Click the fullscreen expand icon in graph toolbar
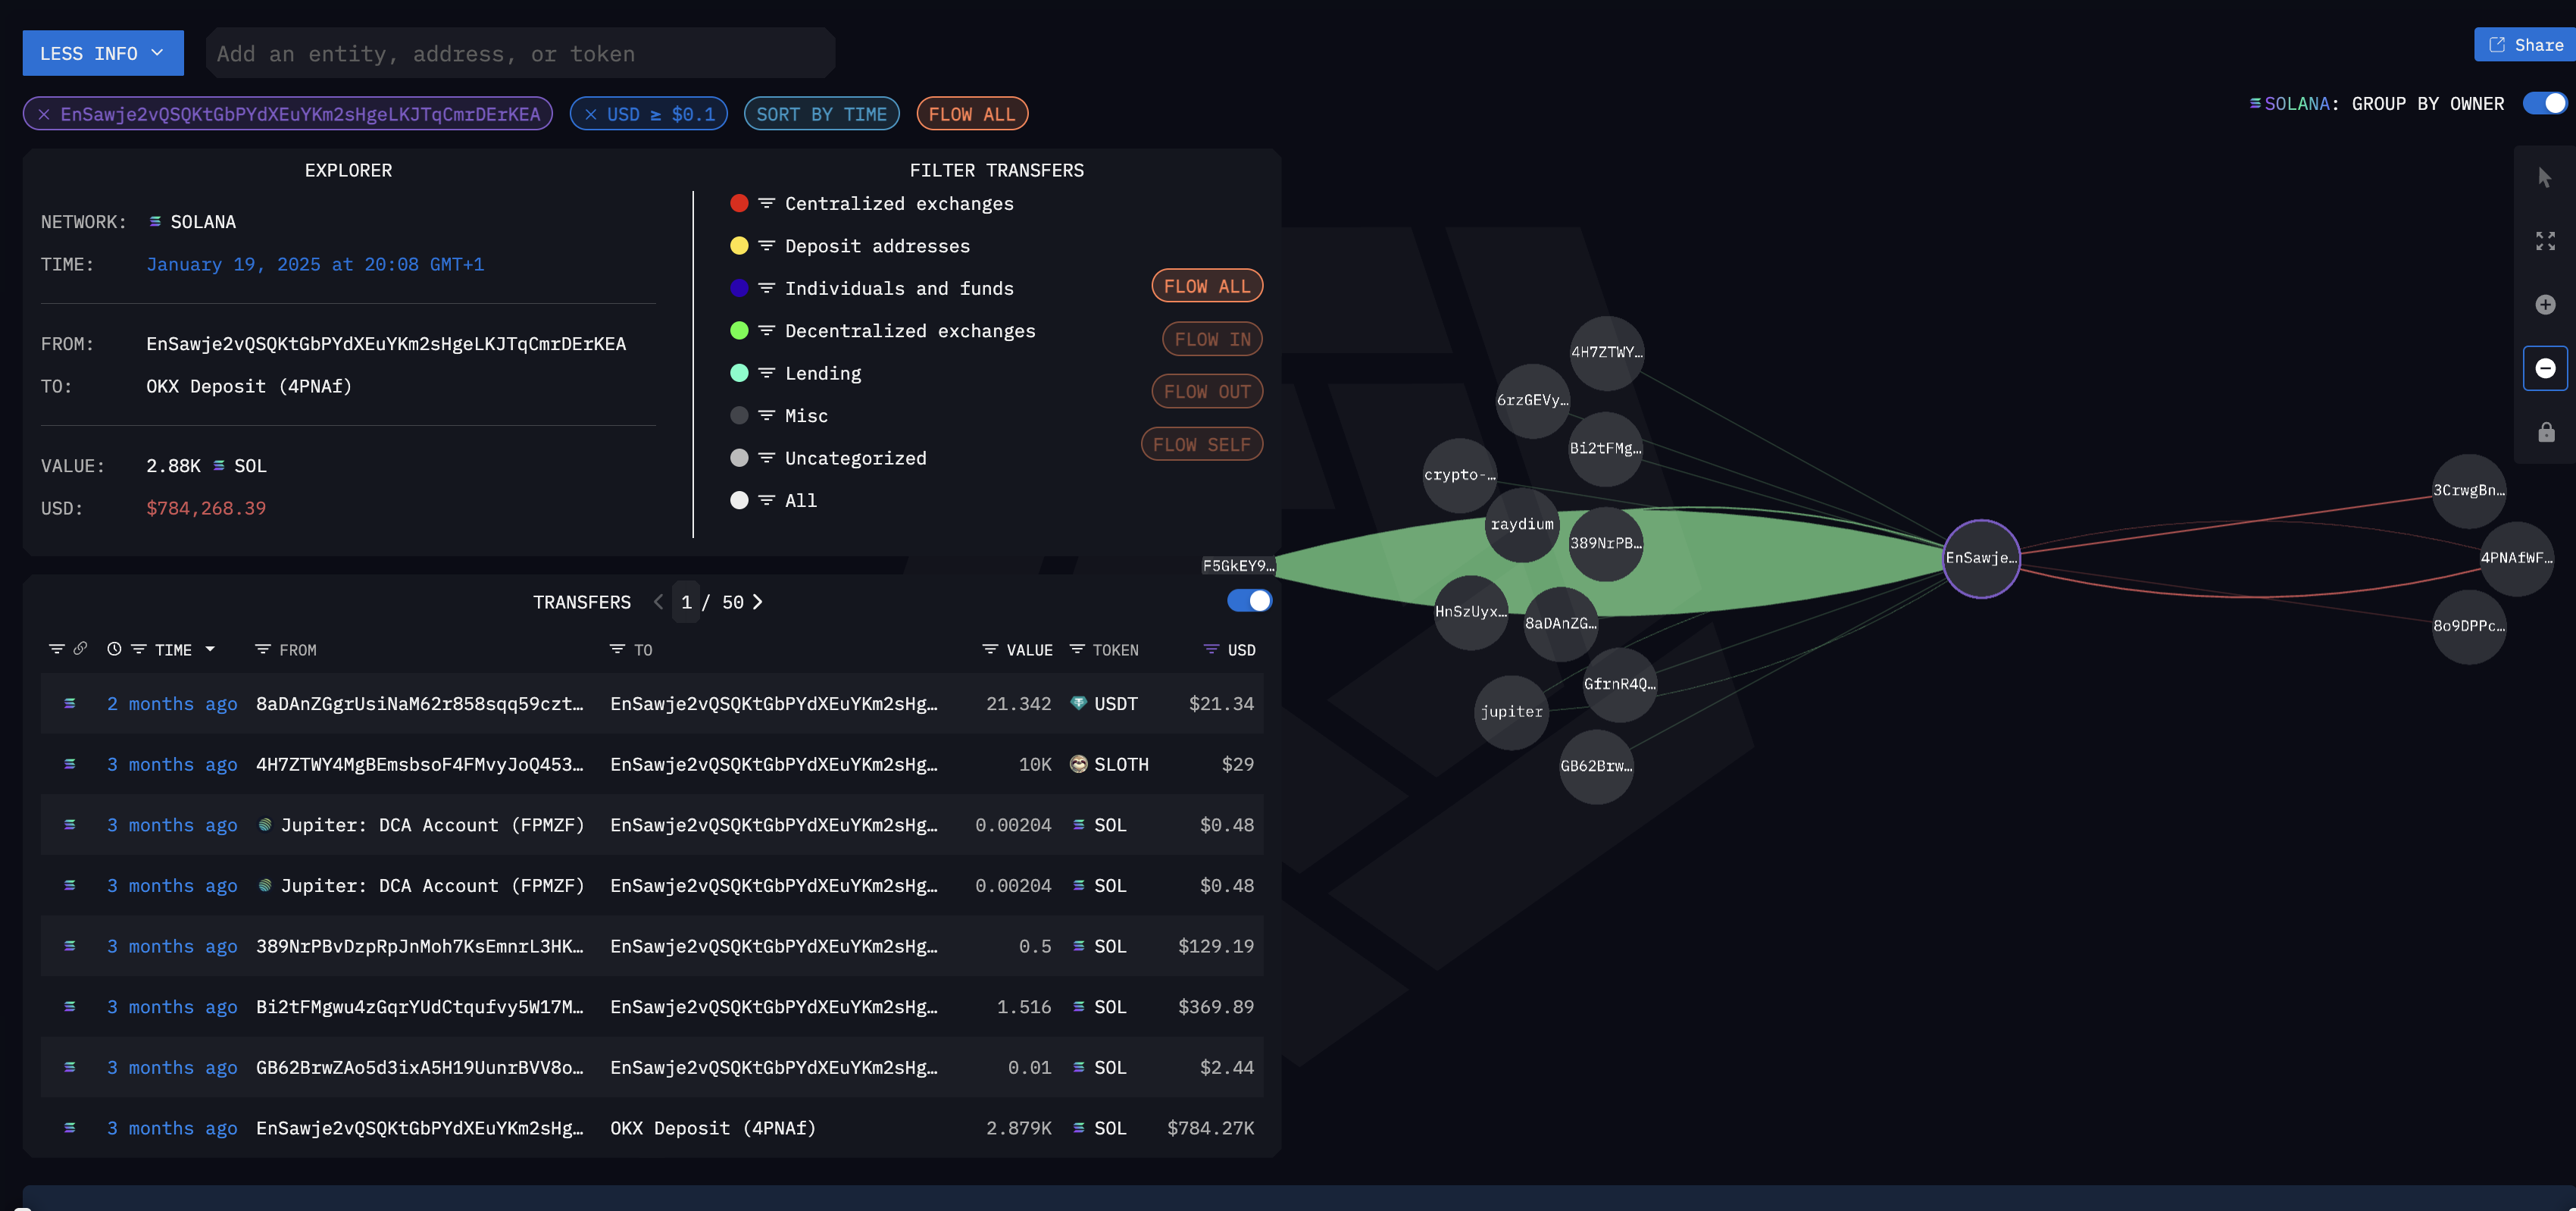Viewport: 2576px width, 1211px height. [2545, 241]
